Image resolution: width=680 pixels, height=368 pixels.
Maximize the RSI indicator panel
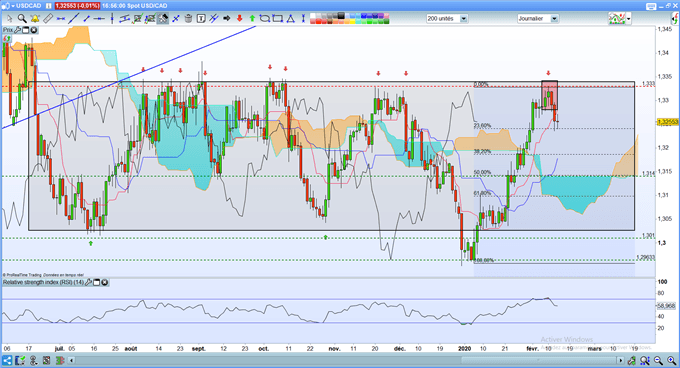(97, 282)
